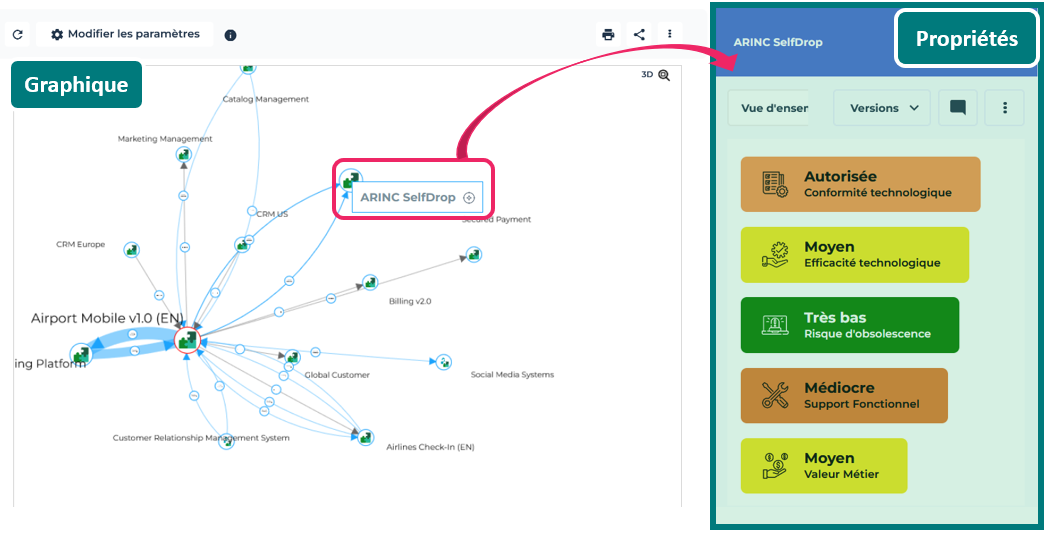1046x533 pixels.
Task: Expand the ARINC SelfDrop node plus icon
Action: tap(468, 198)
